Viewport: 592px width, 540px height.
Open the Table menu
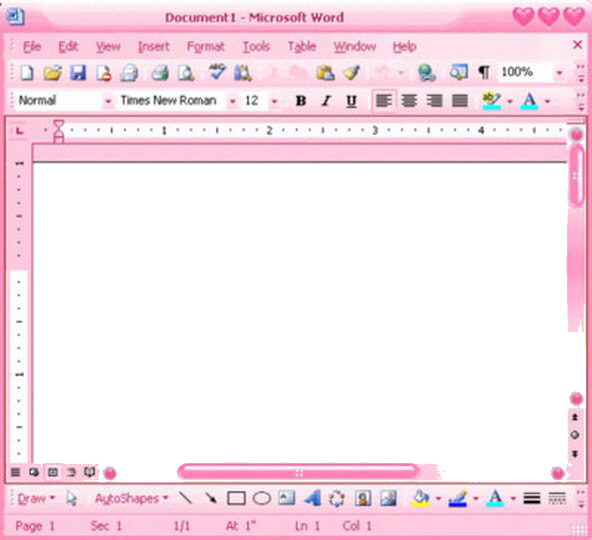[x=302, y=46]
